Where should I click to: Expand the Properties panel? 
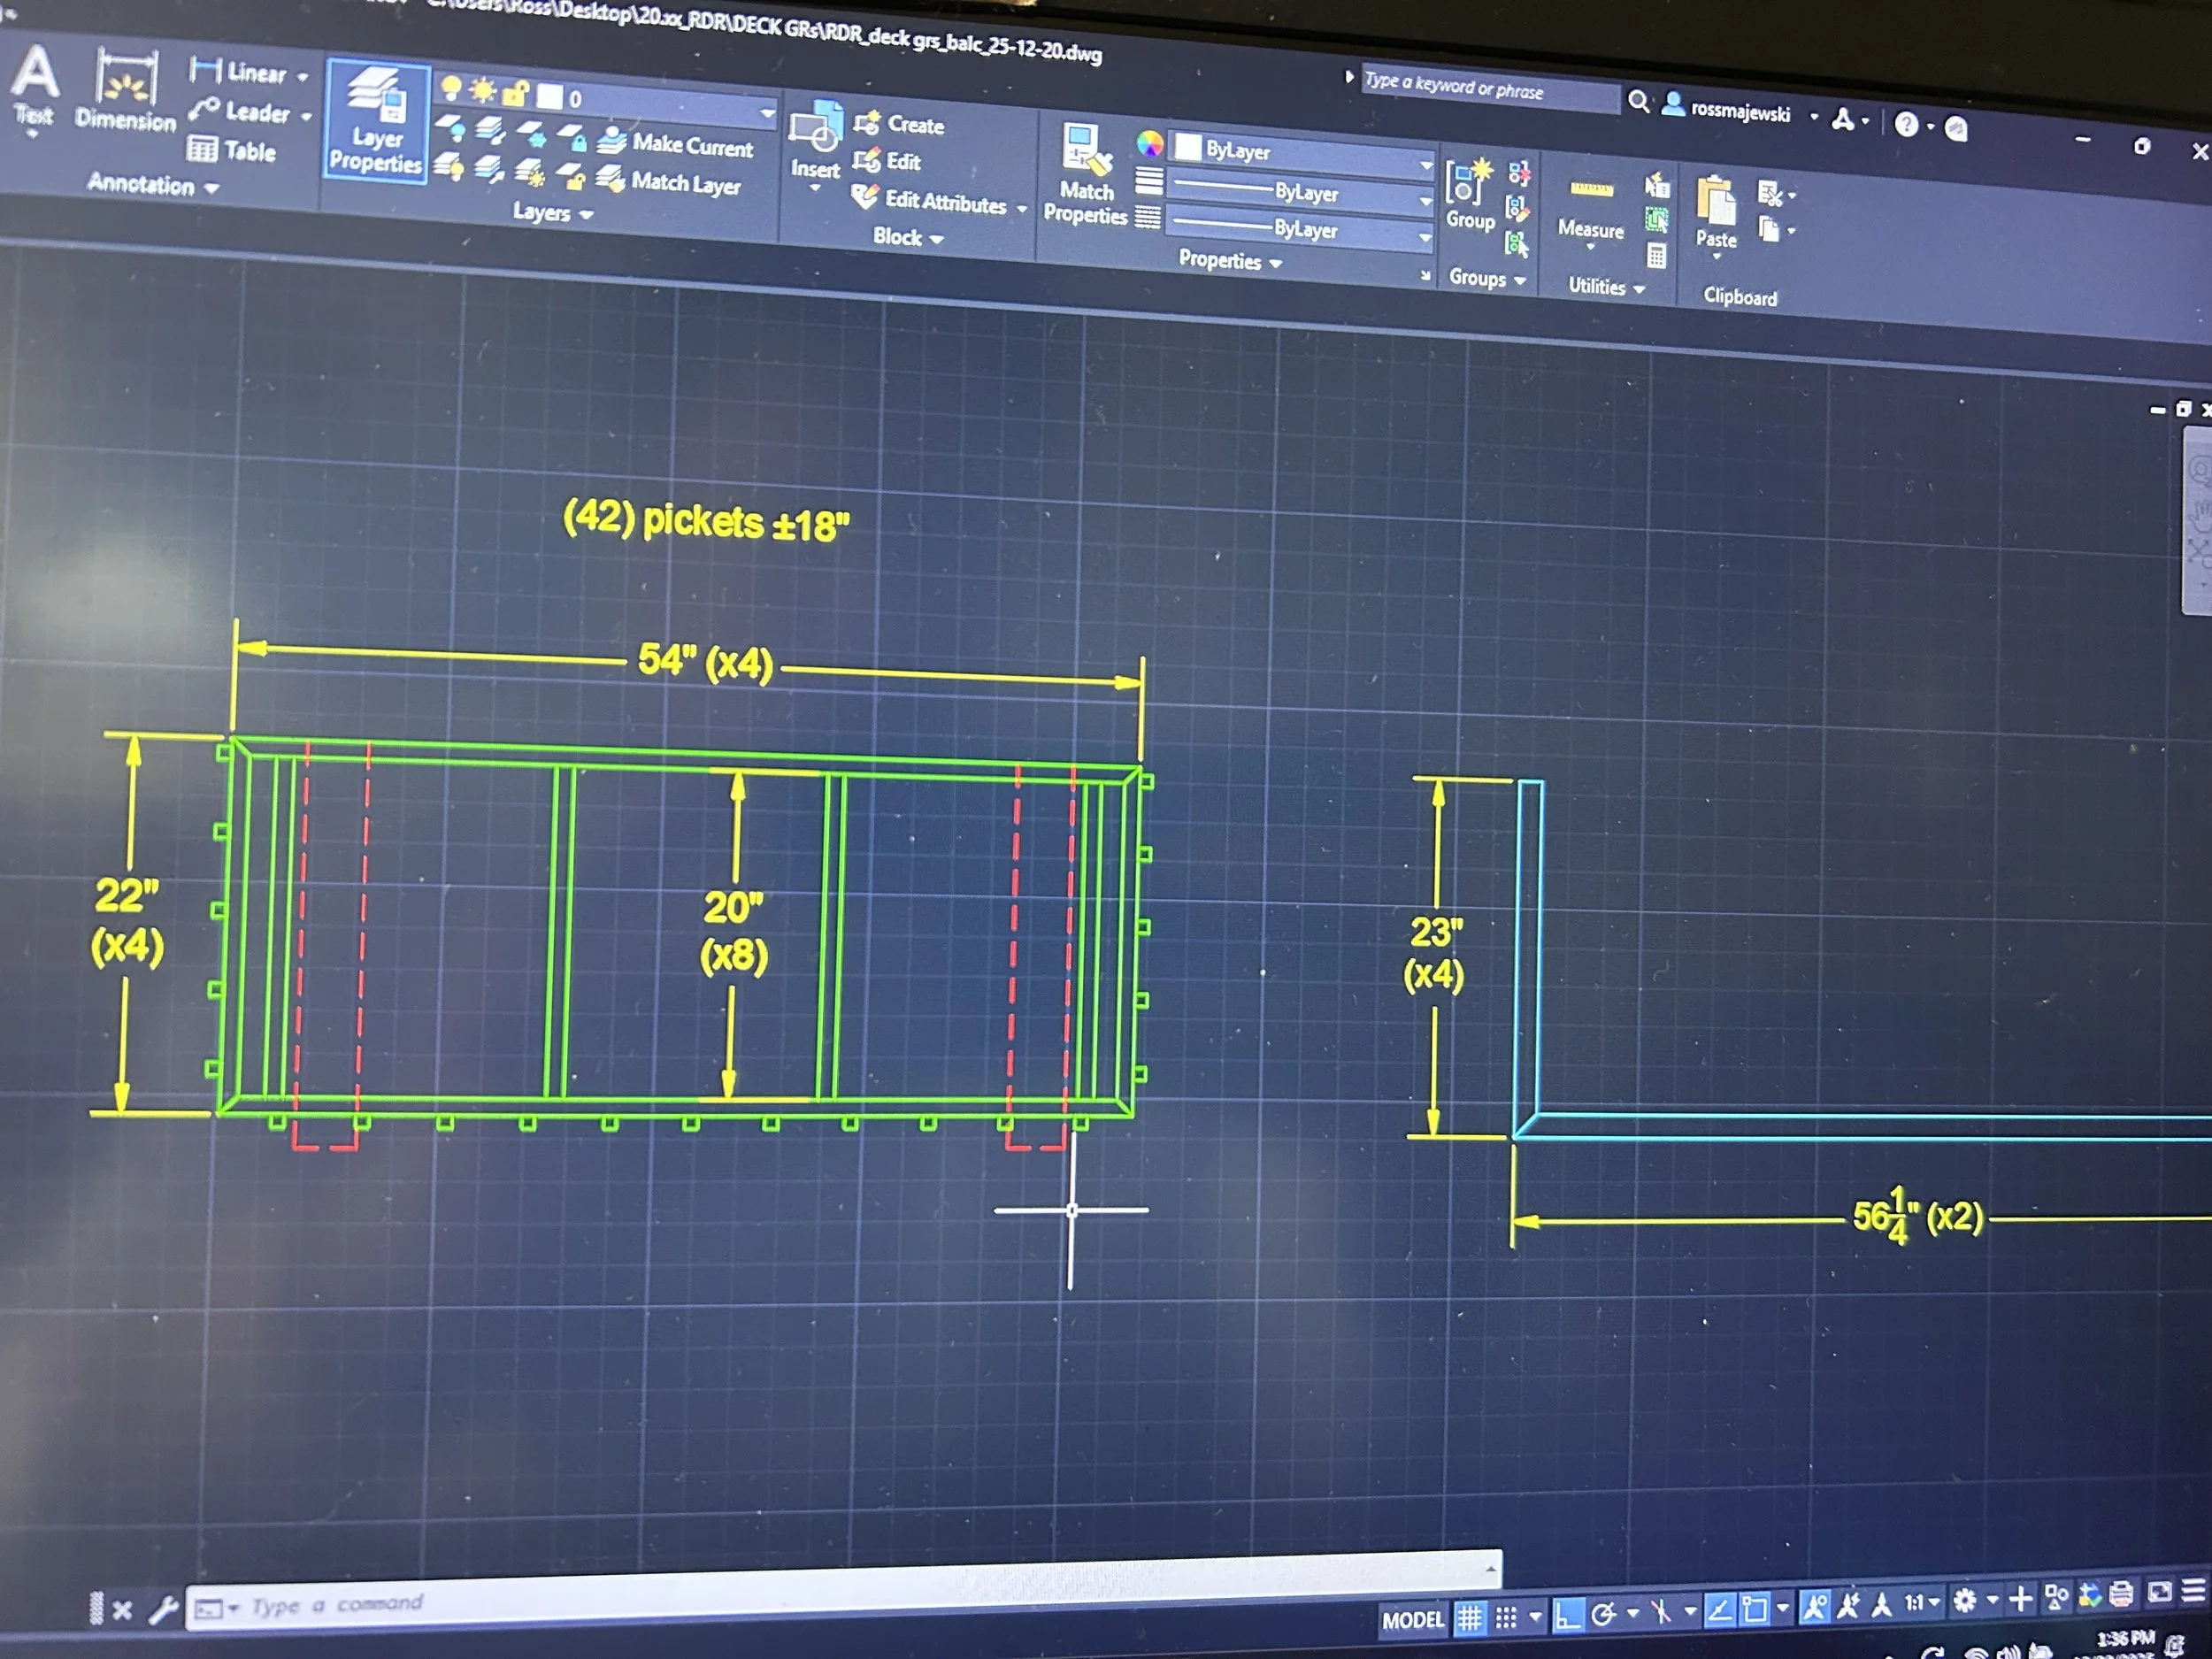click(1230, 260)
